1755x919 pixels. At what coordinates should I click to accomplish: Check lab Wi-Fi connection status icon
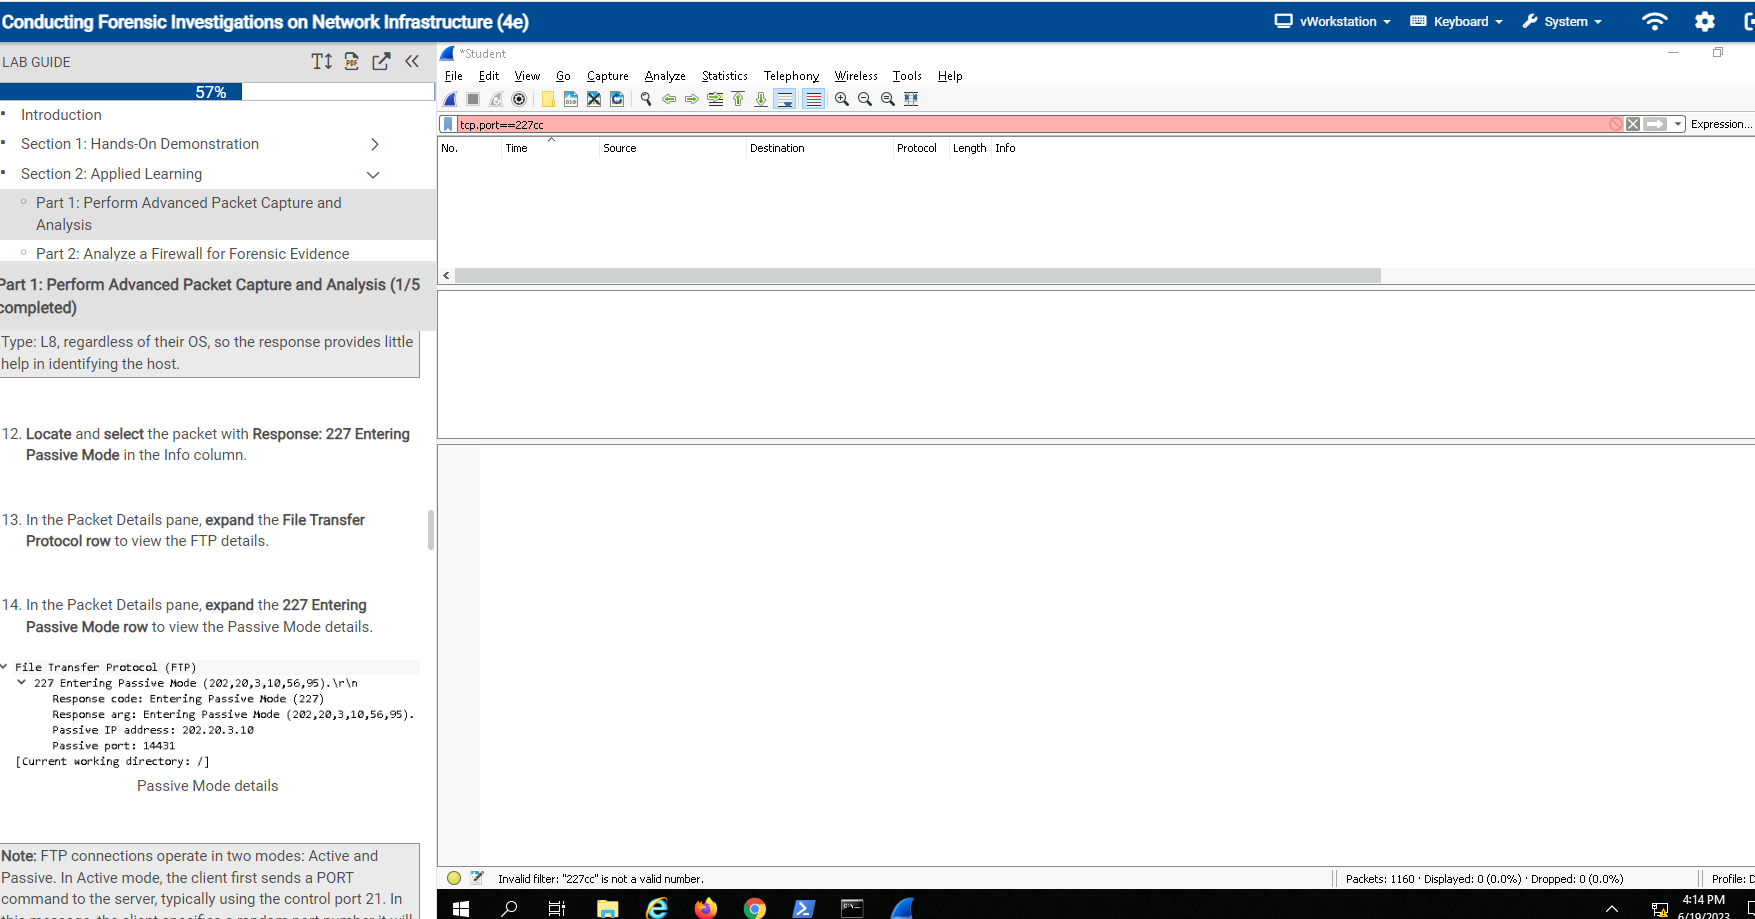(1655, 21)
